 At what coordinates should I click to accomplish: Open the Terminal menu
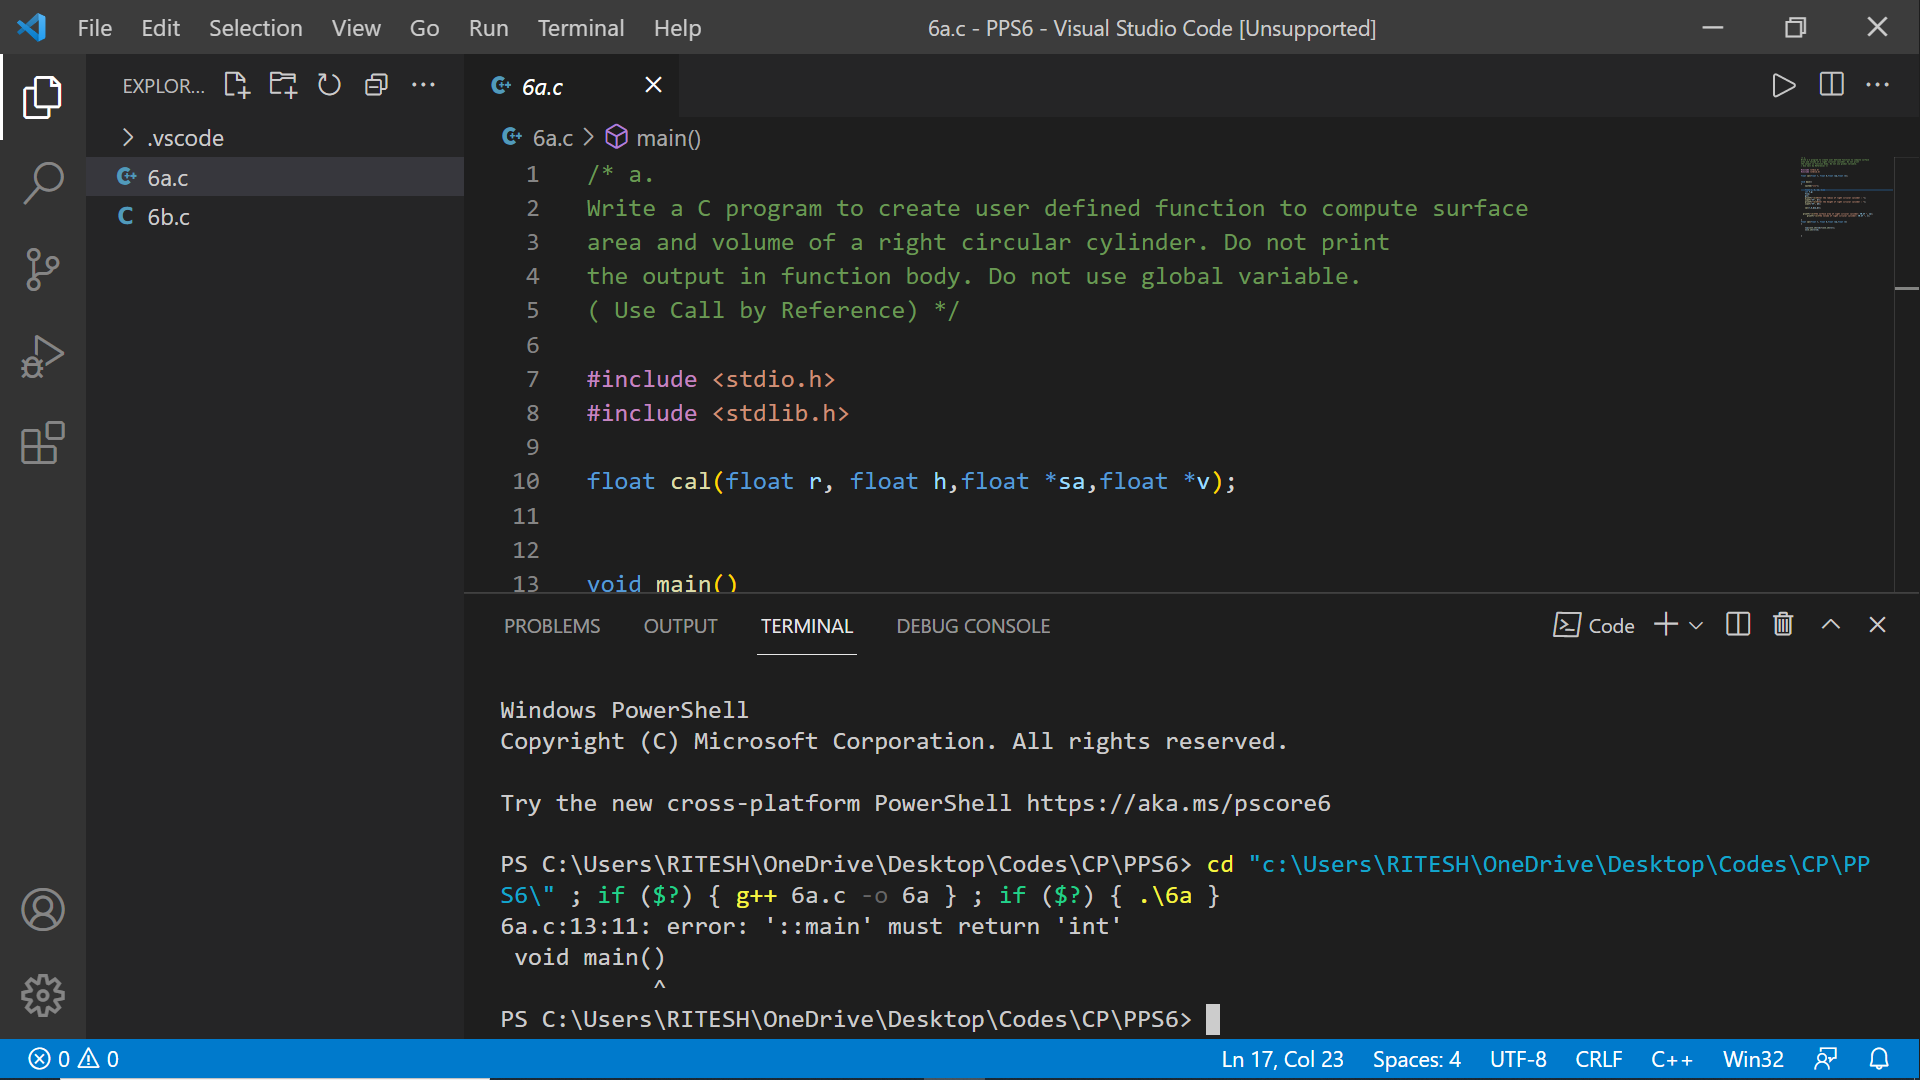point(580,28)
